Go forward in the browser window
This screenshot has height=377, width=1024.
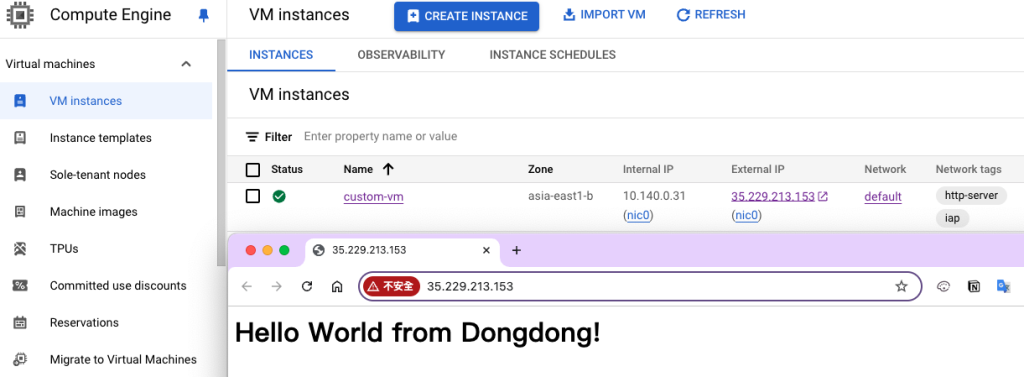[x=277, y=286]
